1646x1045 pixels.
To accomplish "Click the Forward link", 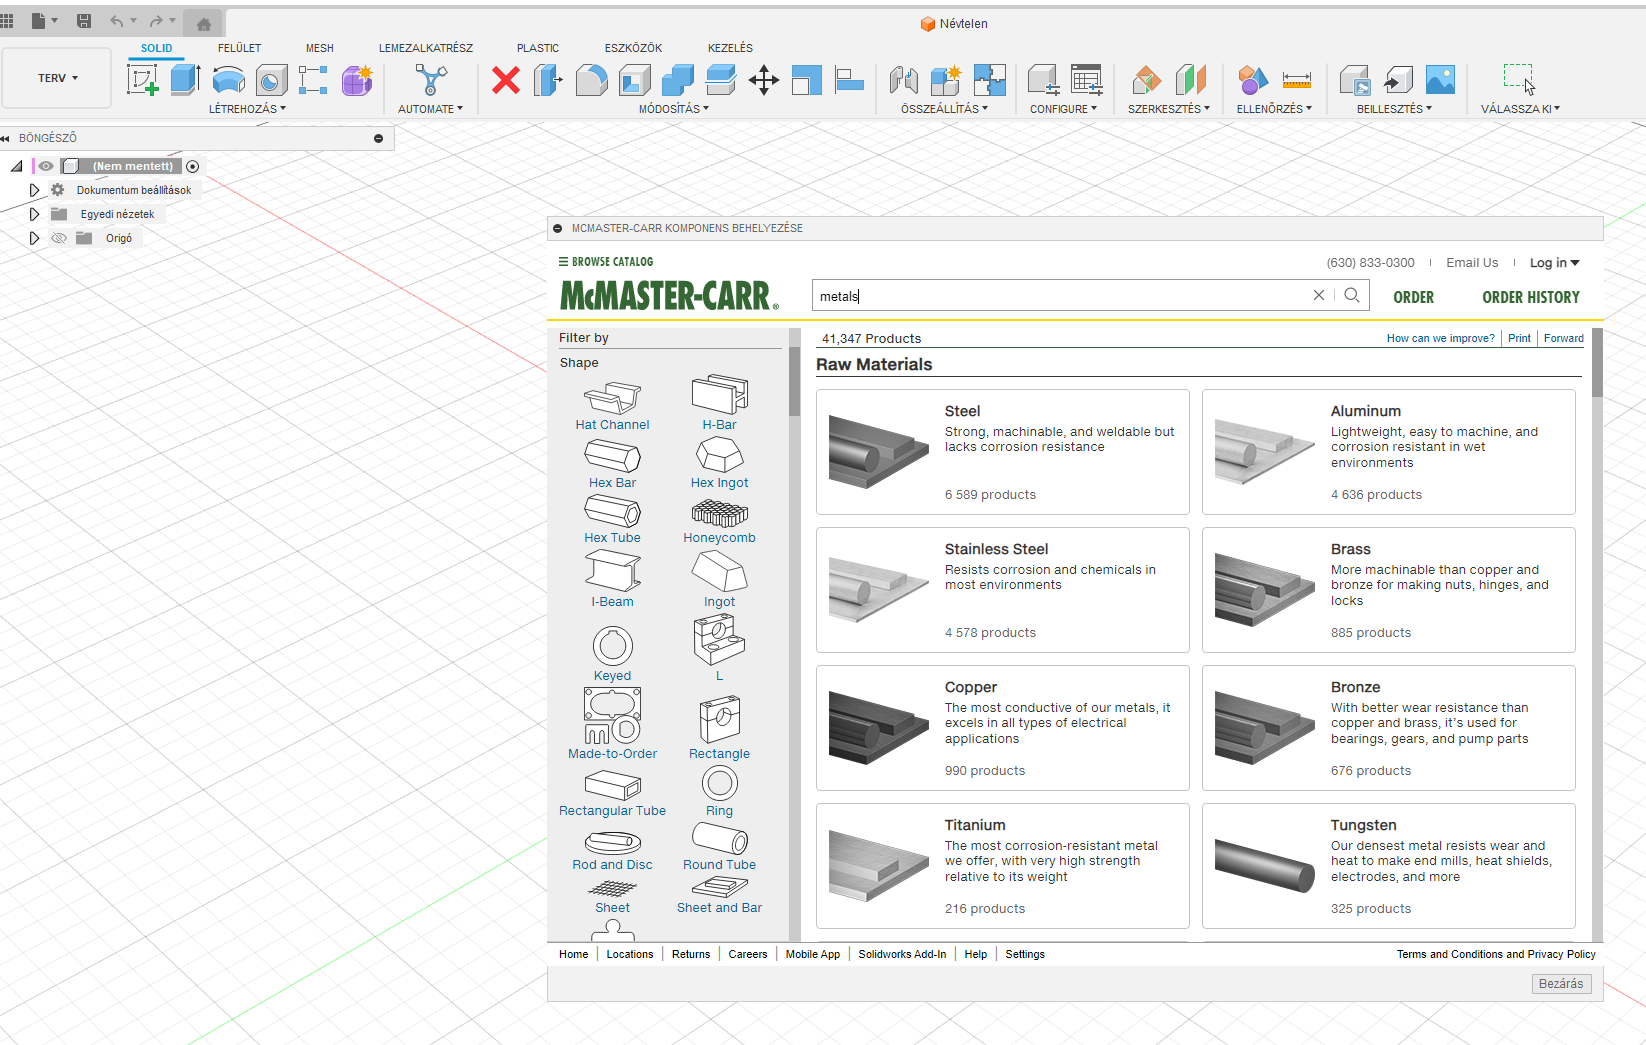I will coord(1564,338).
